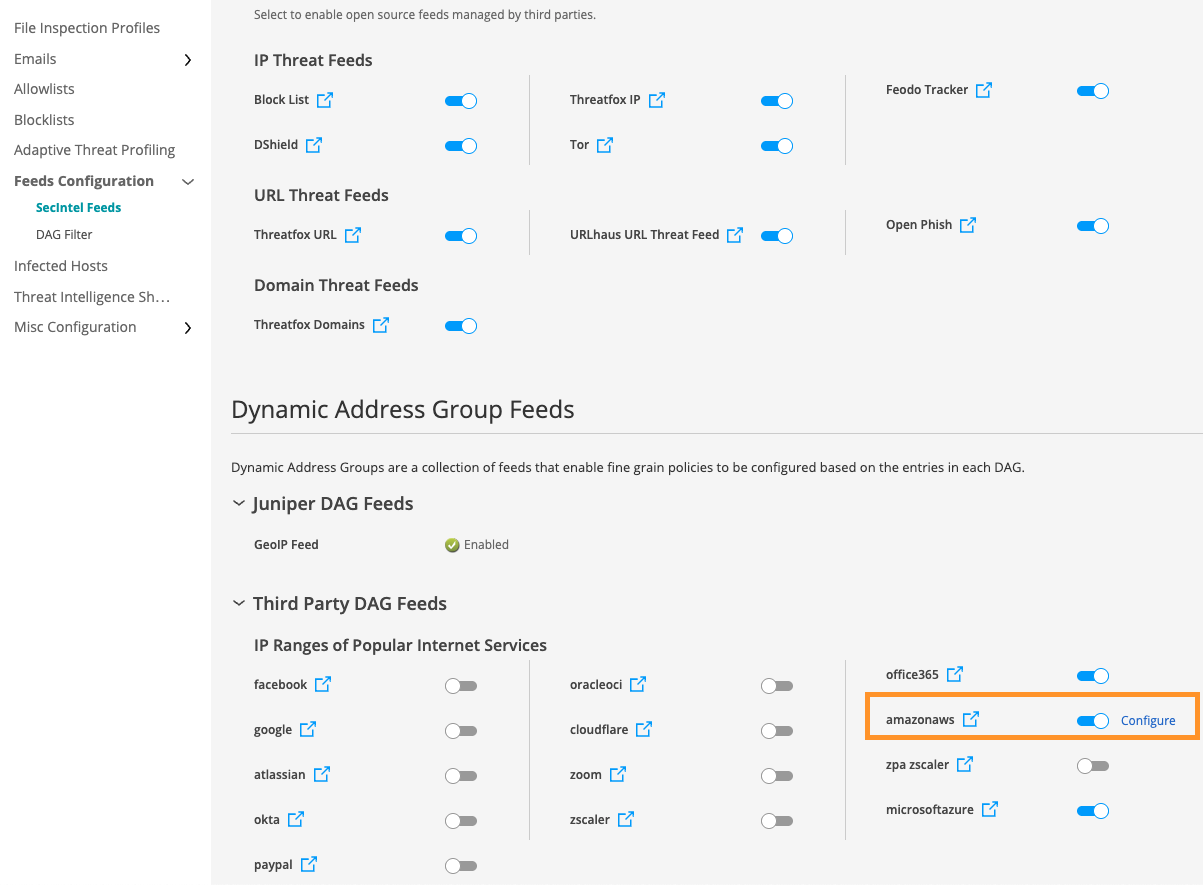Image resolution: width=1203 pixels, height=885 pixels.
Task: Turn off the amazonaws toggle
Action: click(1093, 721)
